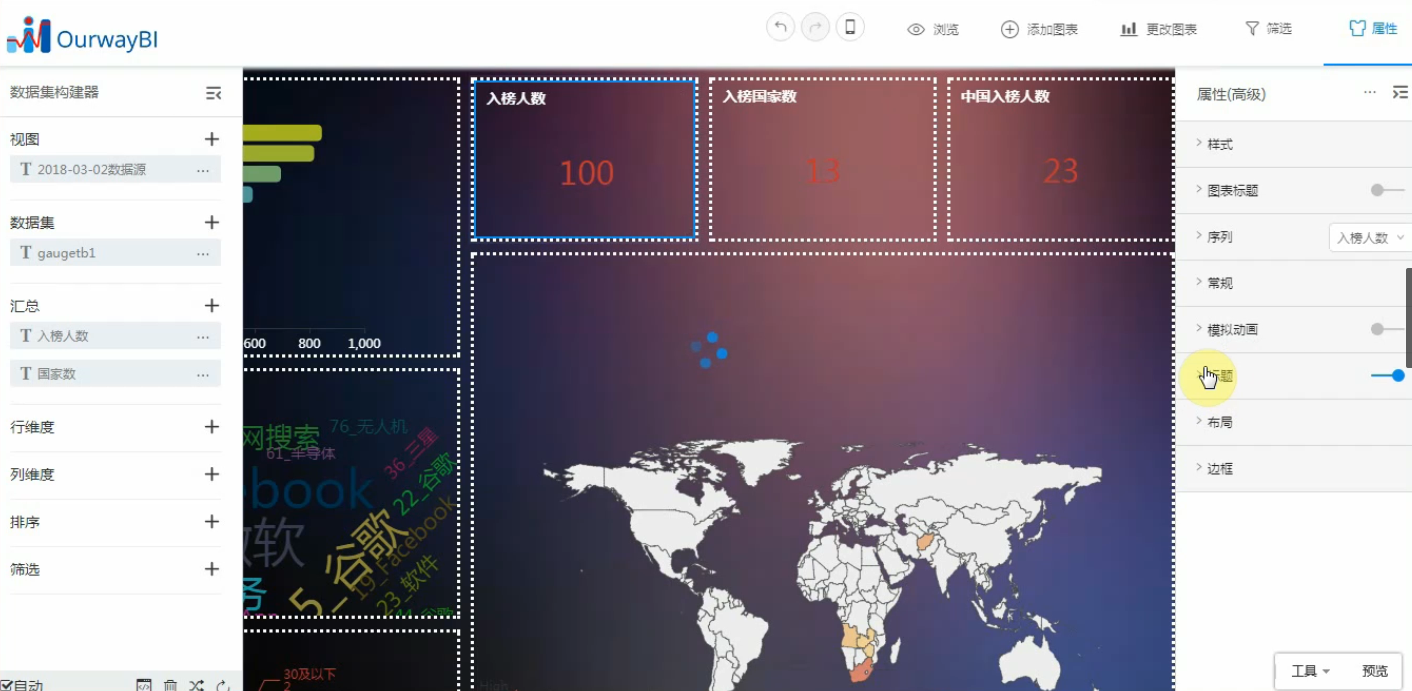Image resolution: width=1412 pixels, height=691 pixels.
Task: Add a 行维度 row dimension
Action: click(212, 427)
